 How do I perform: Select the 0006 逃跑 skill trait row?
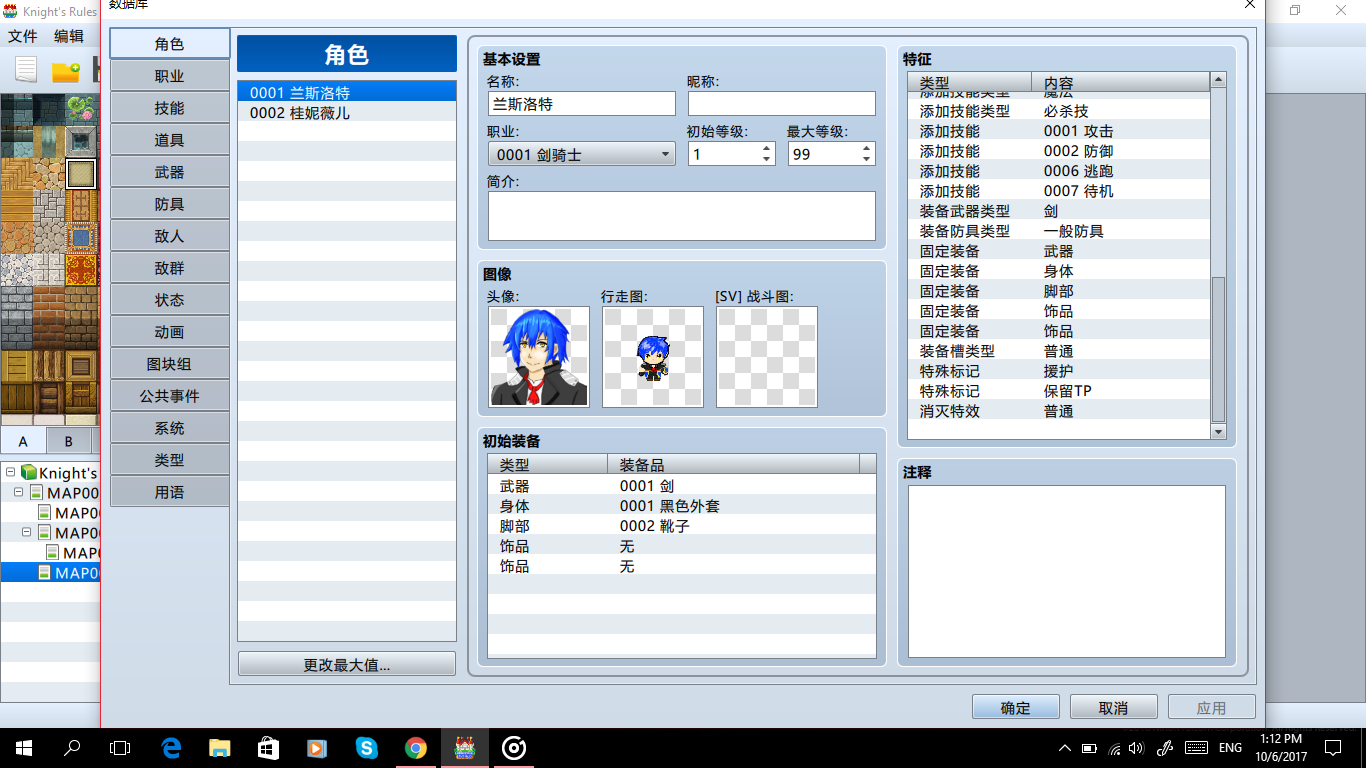click(1060, 171)
